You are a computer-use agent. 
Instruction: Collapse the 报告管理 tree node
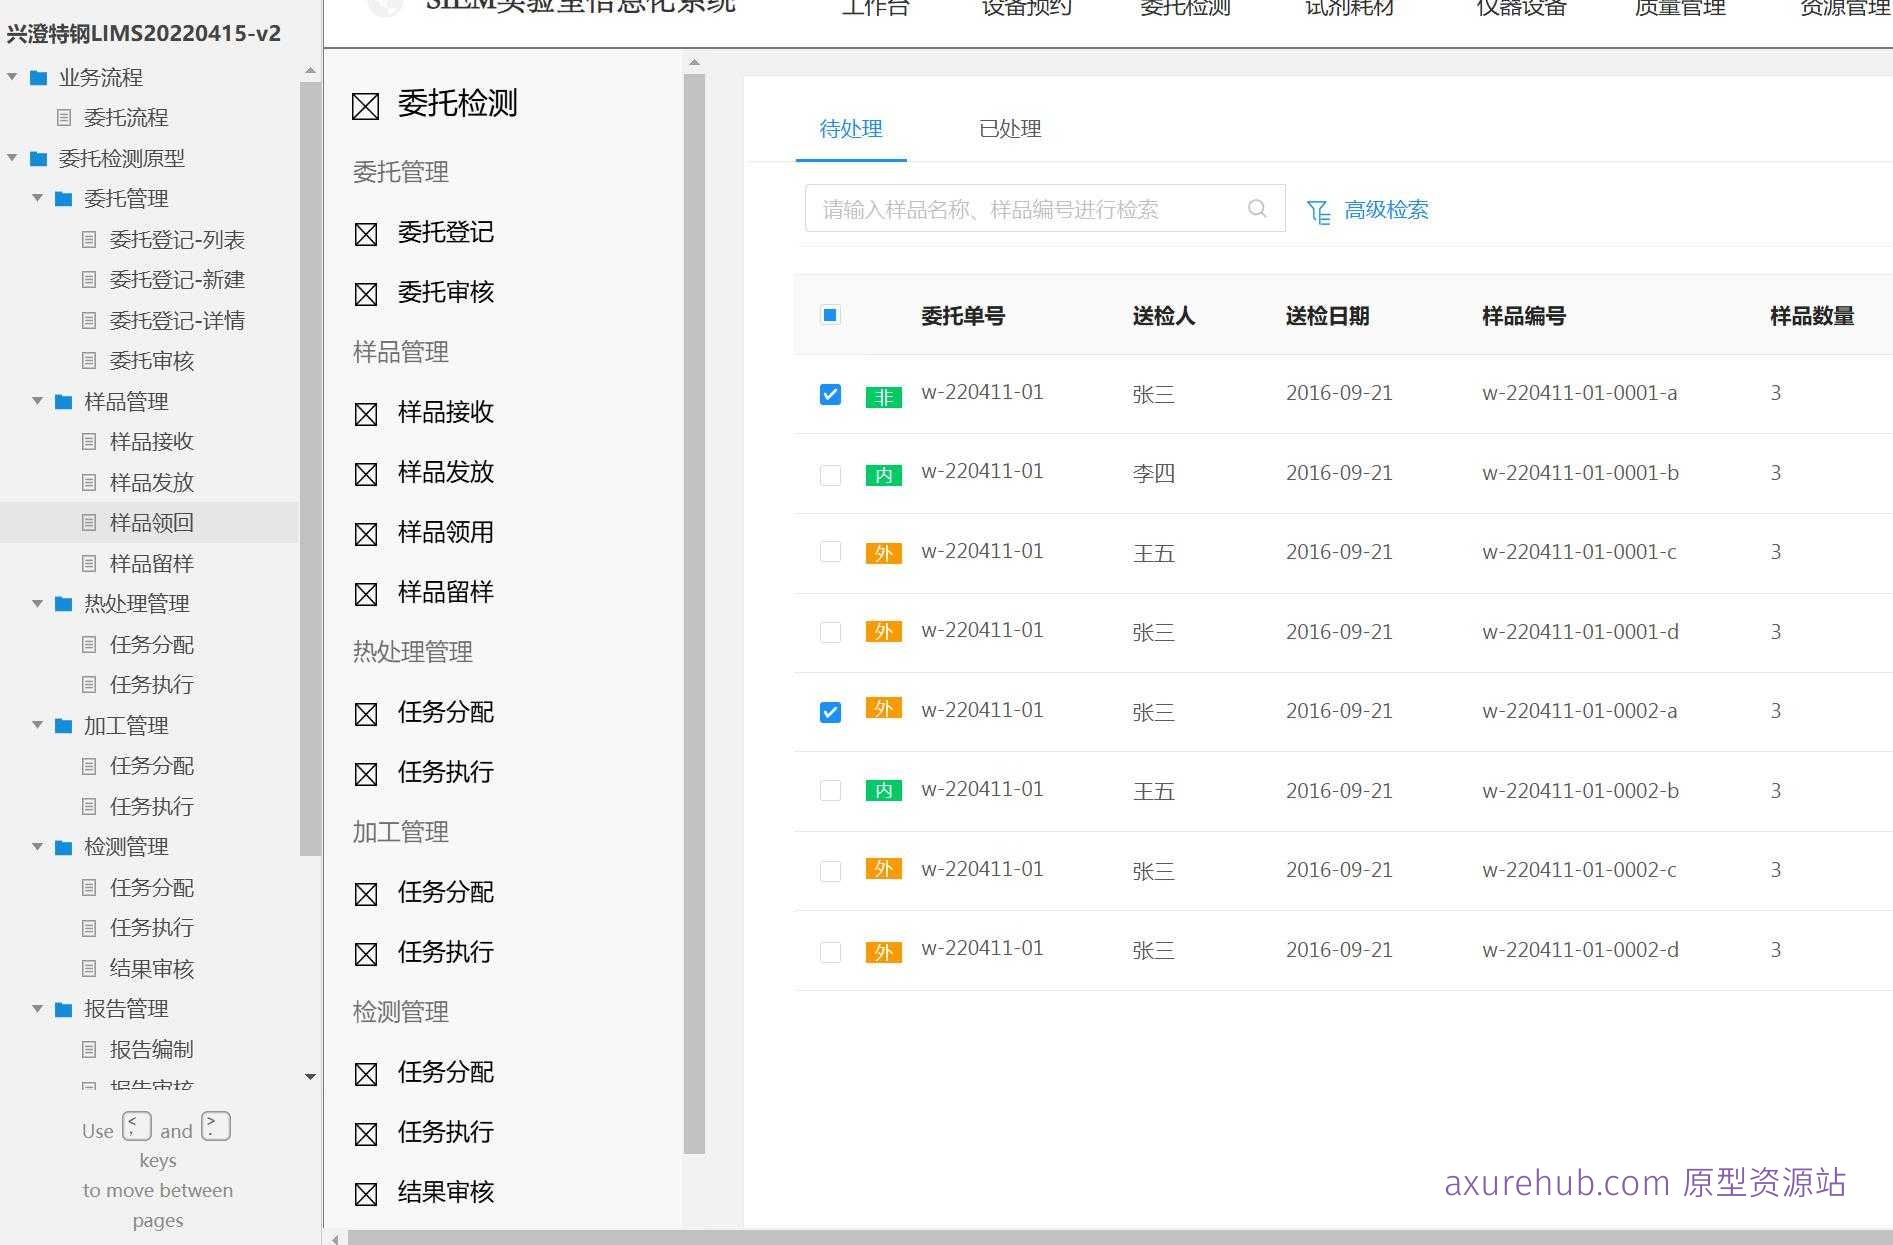click(37, 1008)
